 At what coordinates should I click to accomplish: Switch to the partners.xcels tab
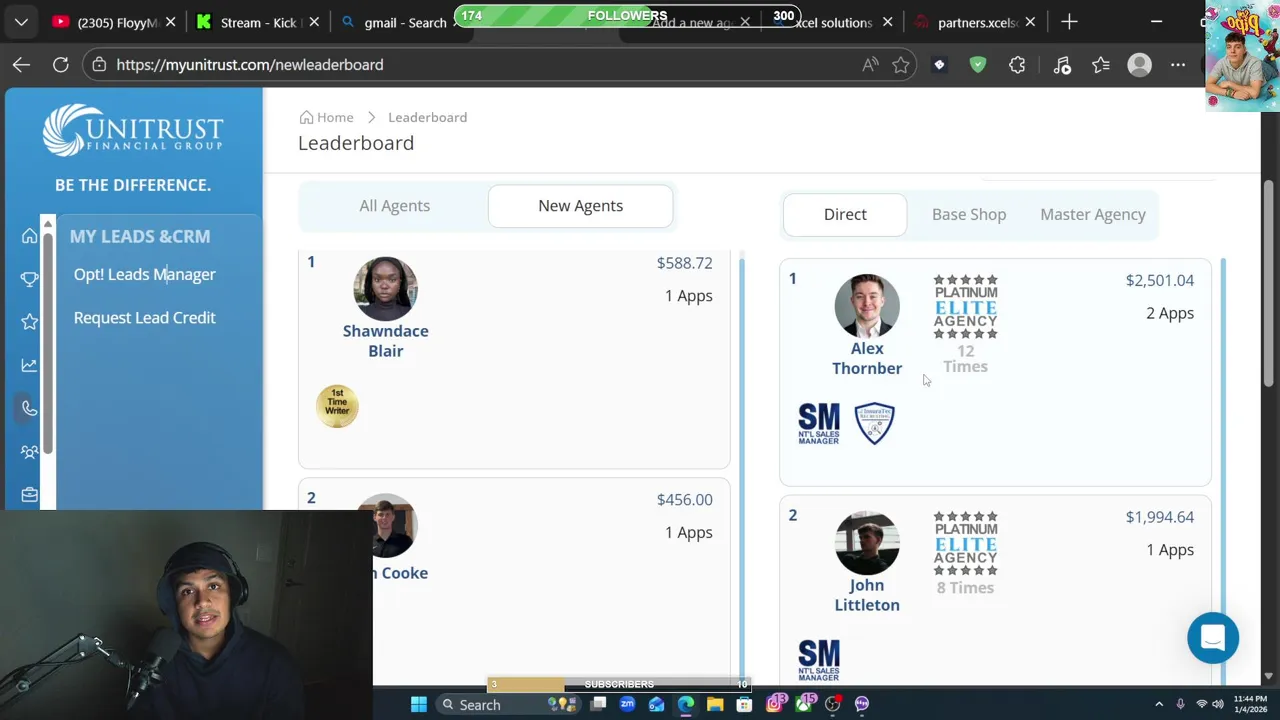[x=975, y=22]
